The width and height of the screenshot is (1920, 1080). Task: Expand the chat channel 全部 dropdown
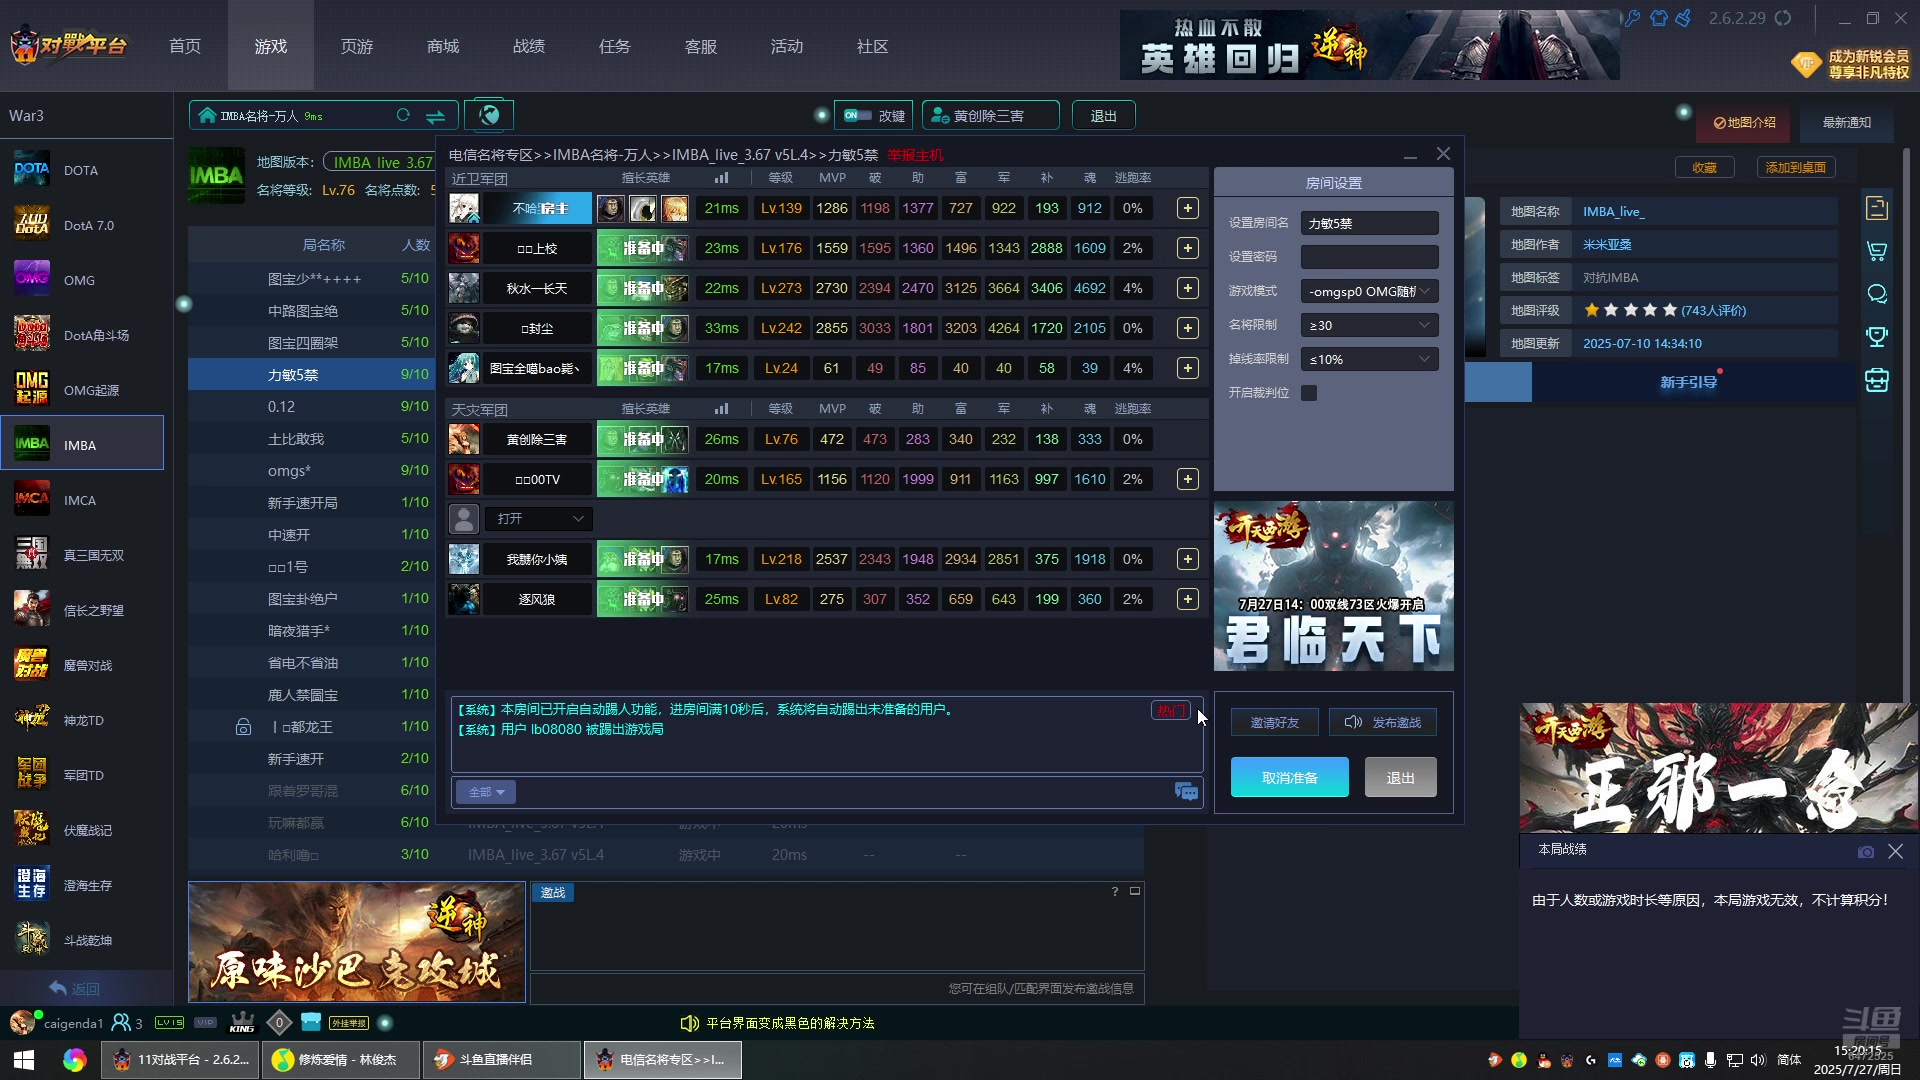(x=486, y=792)
